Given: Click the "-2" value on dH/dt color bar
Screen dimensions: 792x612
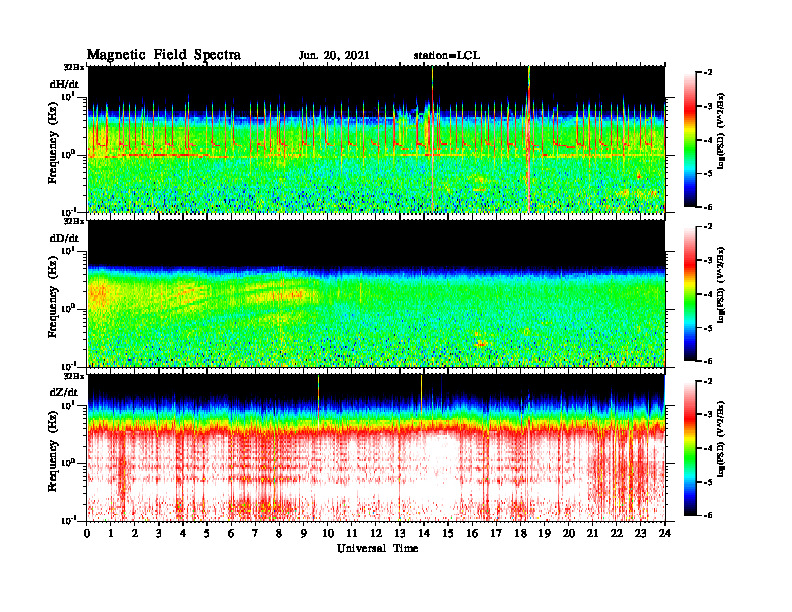Looking at the screenshot, I should point(708,73).
